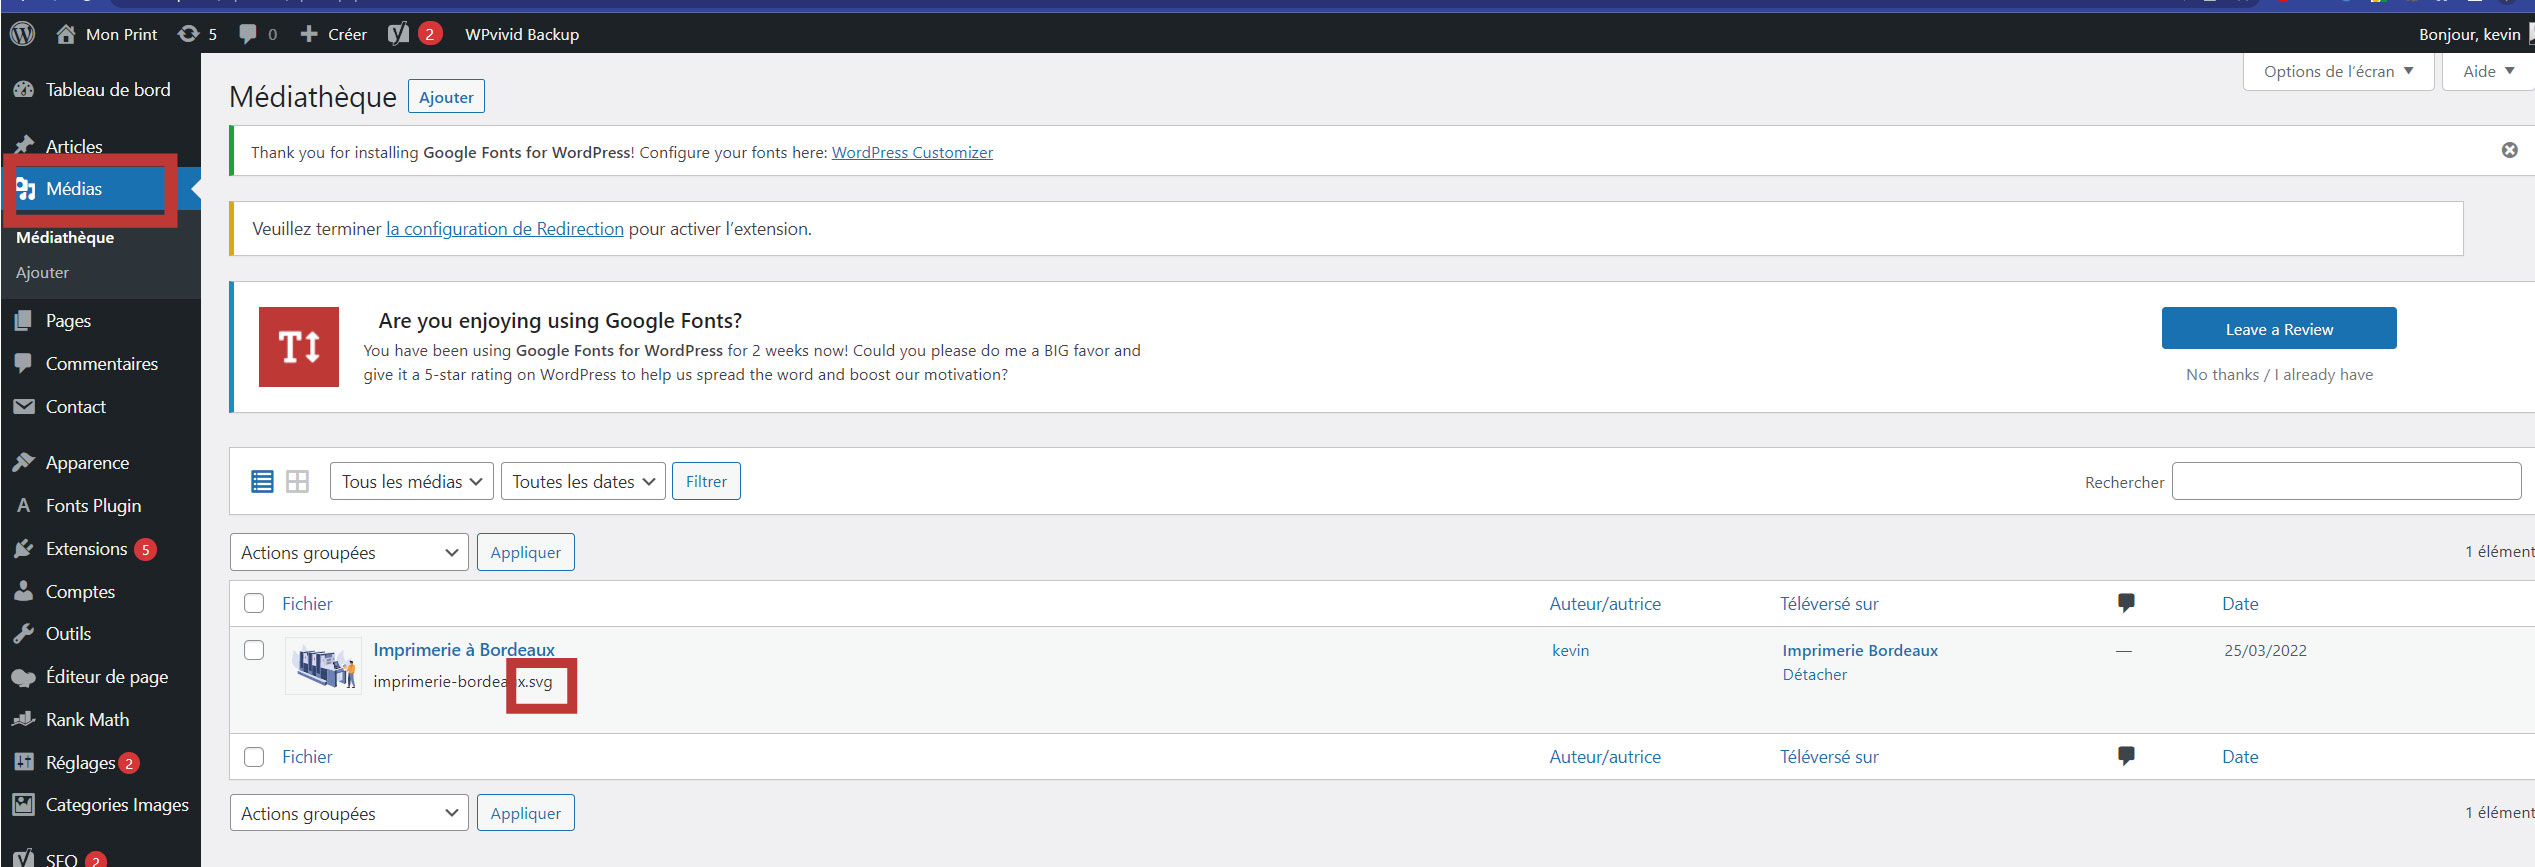Click Leave a Review button
This screenshot has height=867, width=2535.
click(2279, 329)
